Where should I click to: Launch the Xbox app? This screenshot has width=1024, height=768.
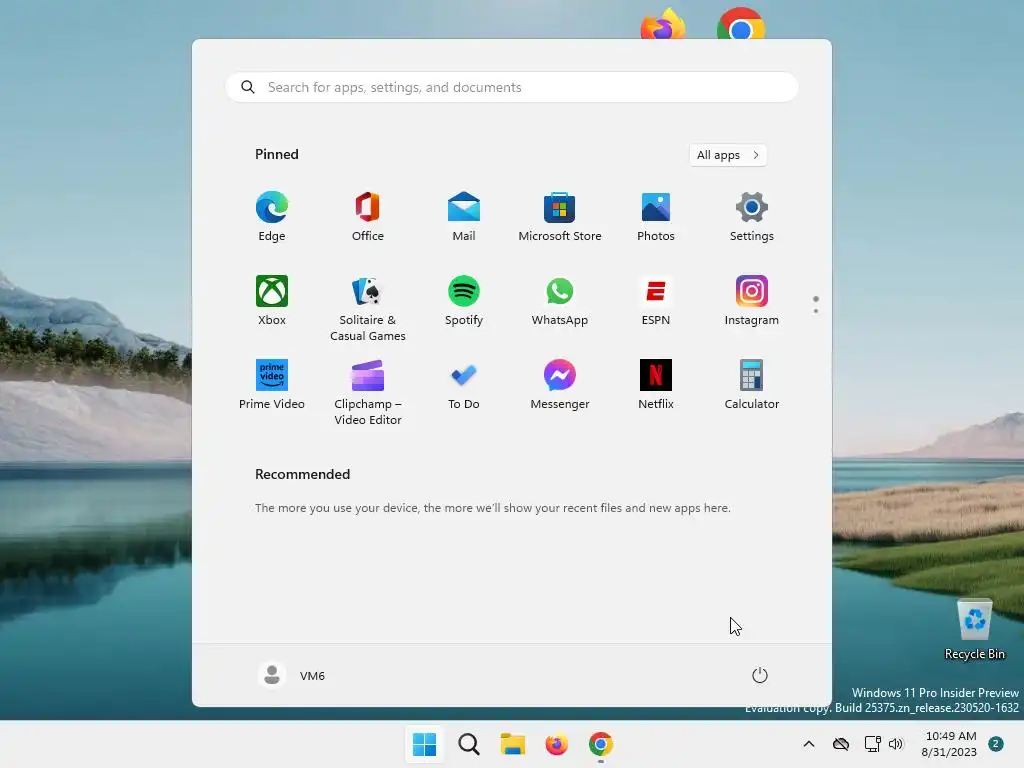tap(272, 301)
